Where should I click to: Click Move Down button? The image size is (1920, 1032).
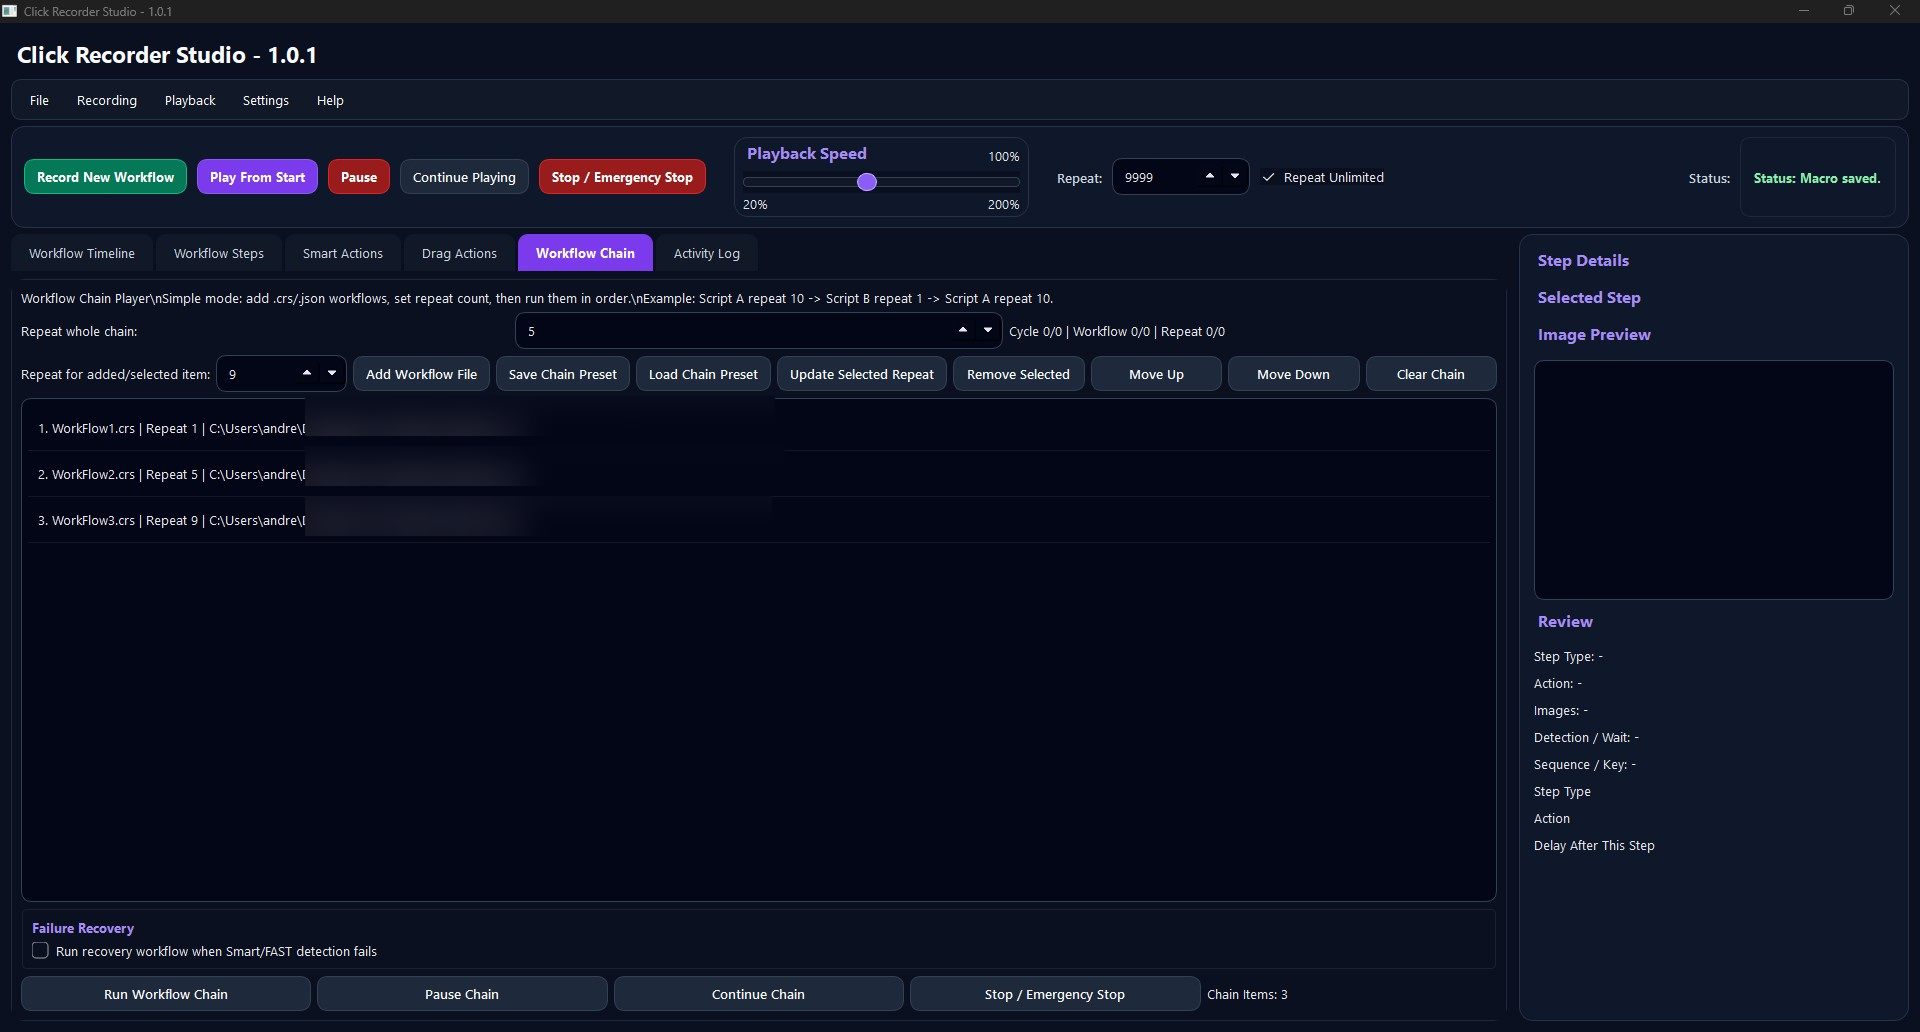click(x=1293, y=374)
